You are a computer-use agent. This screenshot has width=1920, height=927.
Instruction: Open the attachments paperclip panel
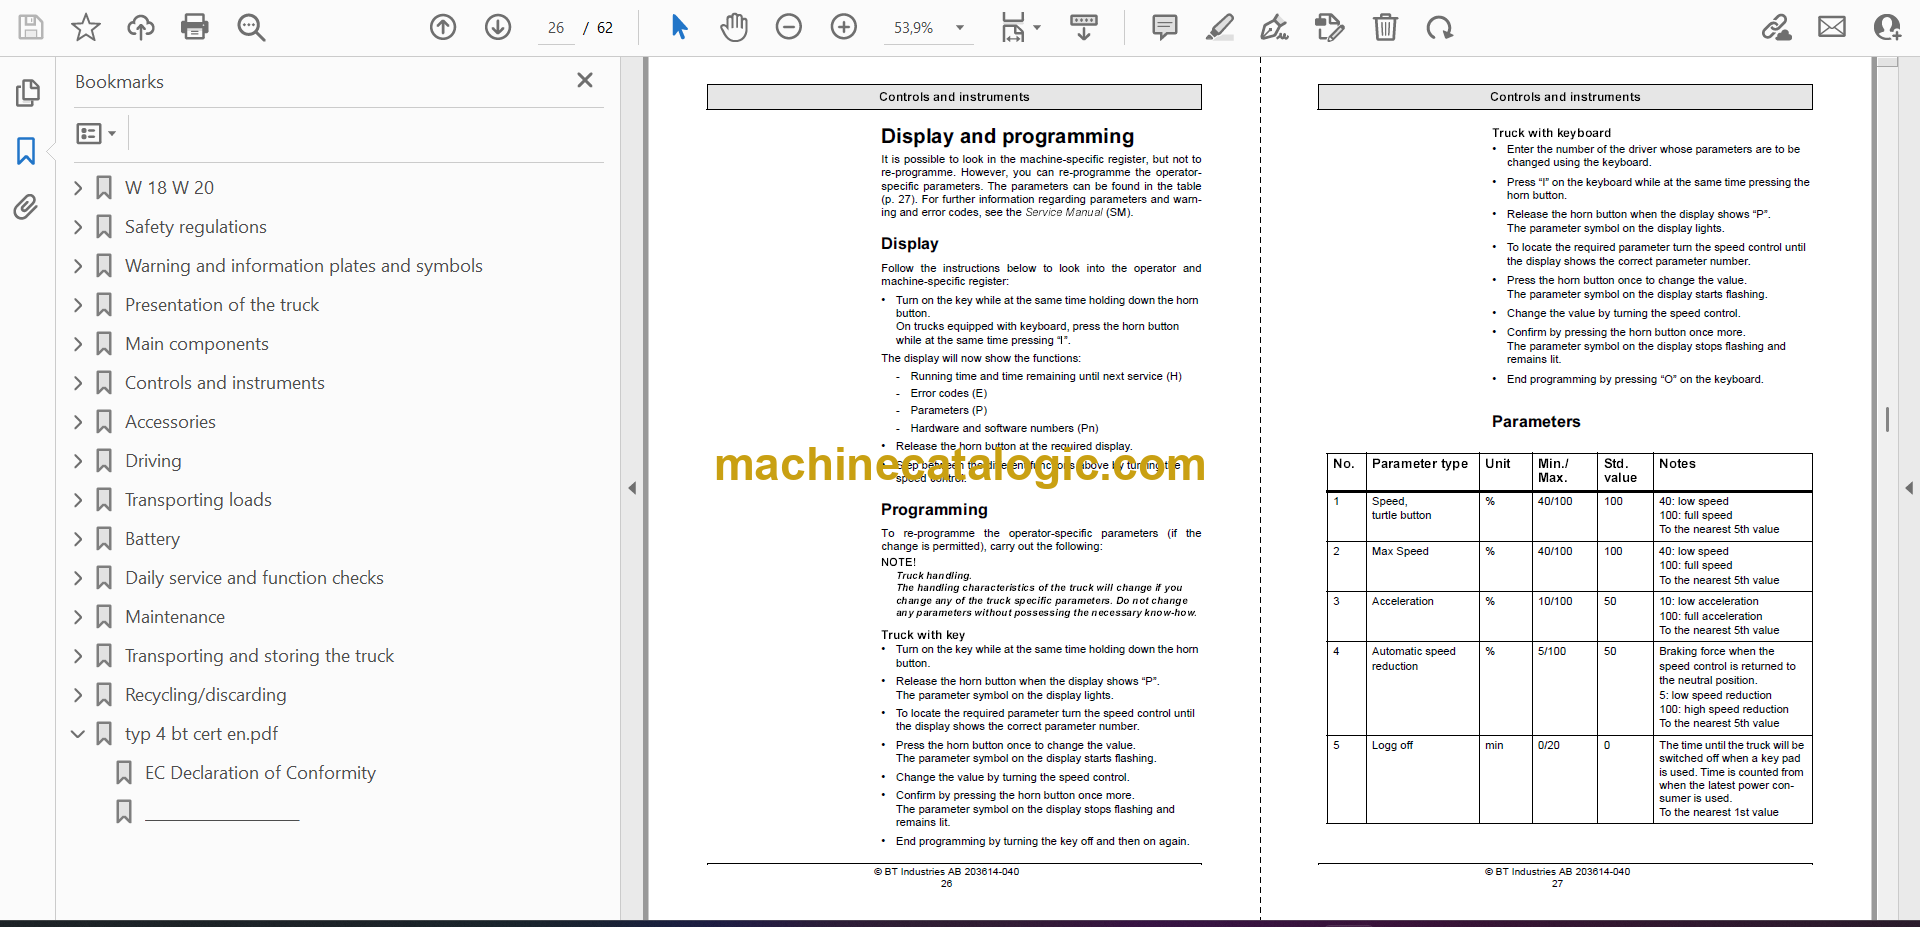pos(26,207)
